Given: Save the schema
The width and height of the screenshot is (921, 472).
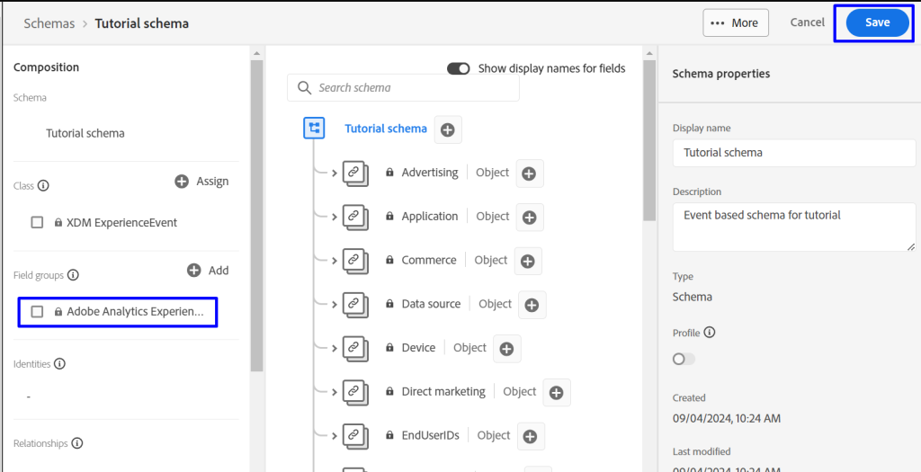Looking at the screenshot, I should tap(877, 23).
